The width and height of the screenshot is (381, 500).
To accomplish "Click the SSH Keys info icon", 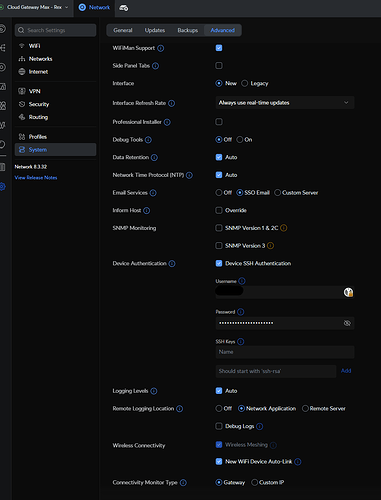I will pyautogui.click(x=241, y=342).
